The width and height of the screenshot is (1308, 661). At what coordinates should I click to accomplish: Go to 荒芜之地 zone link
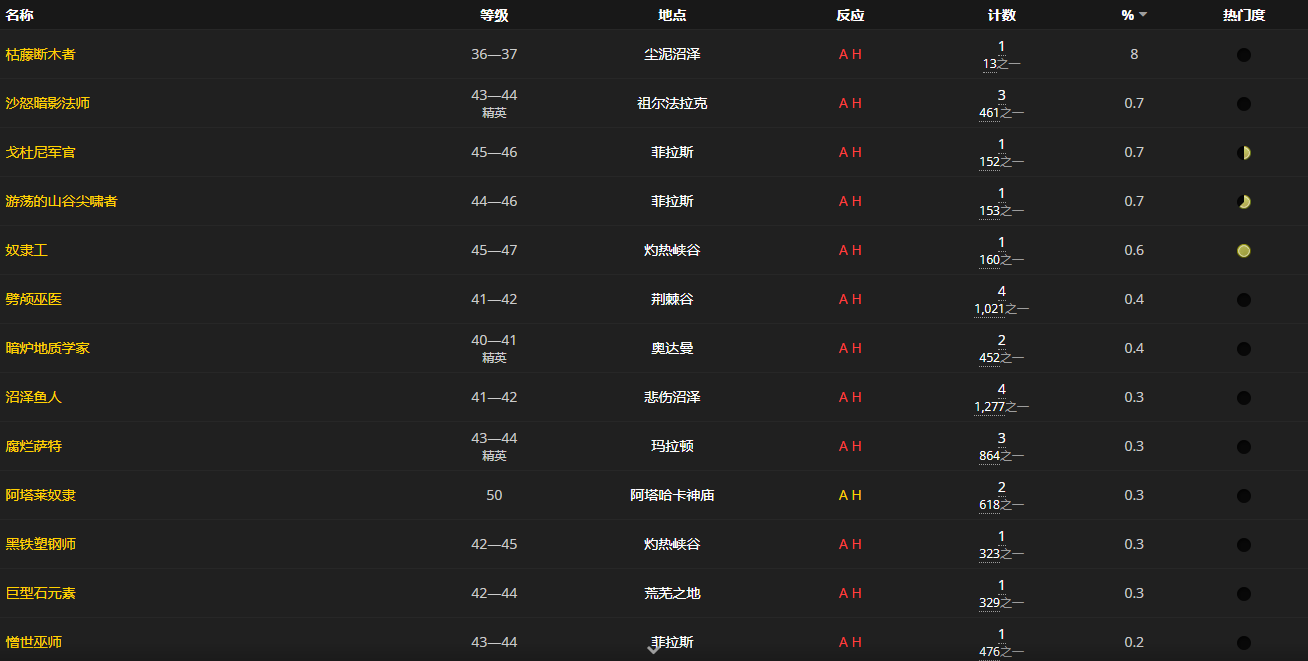pos(672,593)
